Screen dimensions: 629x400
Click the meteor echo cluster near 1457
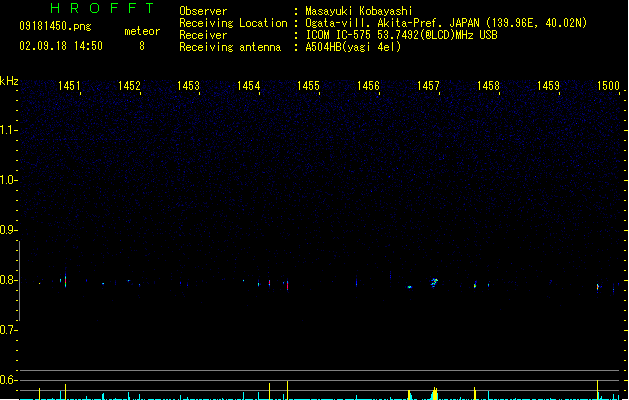coord(434,282)
